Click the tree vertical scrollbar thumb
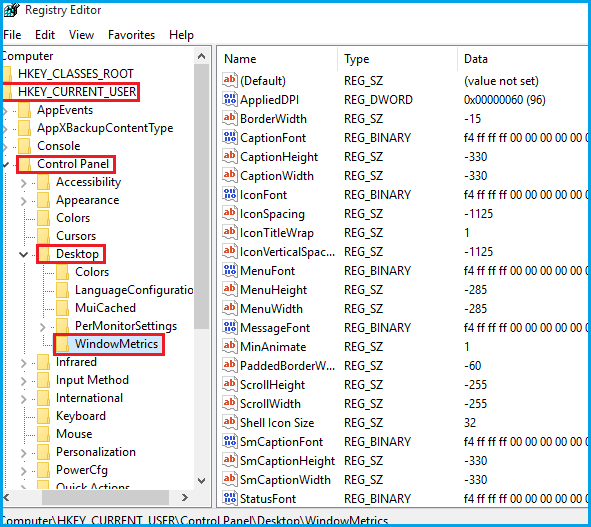Viewport: 591px width, 527px height. [202, 196]
